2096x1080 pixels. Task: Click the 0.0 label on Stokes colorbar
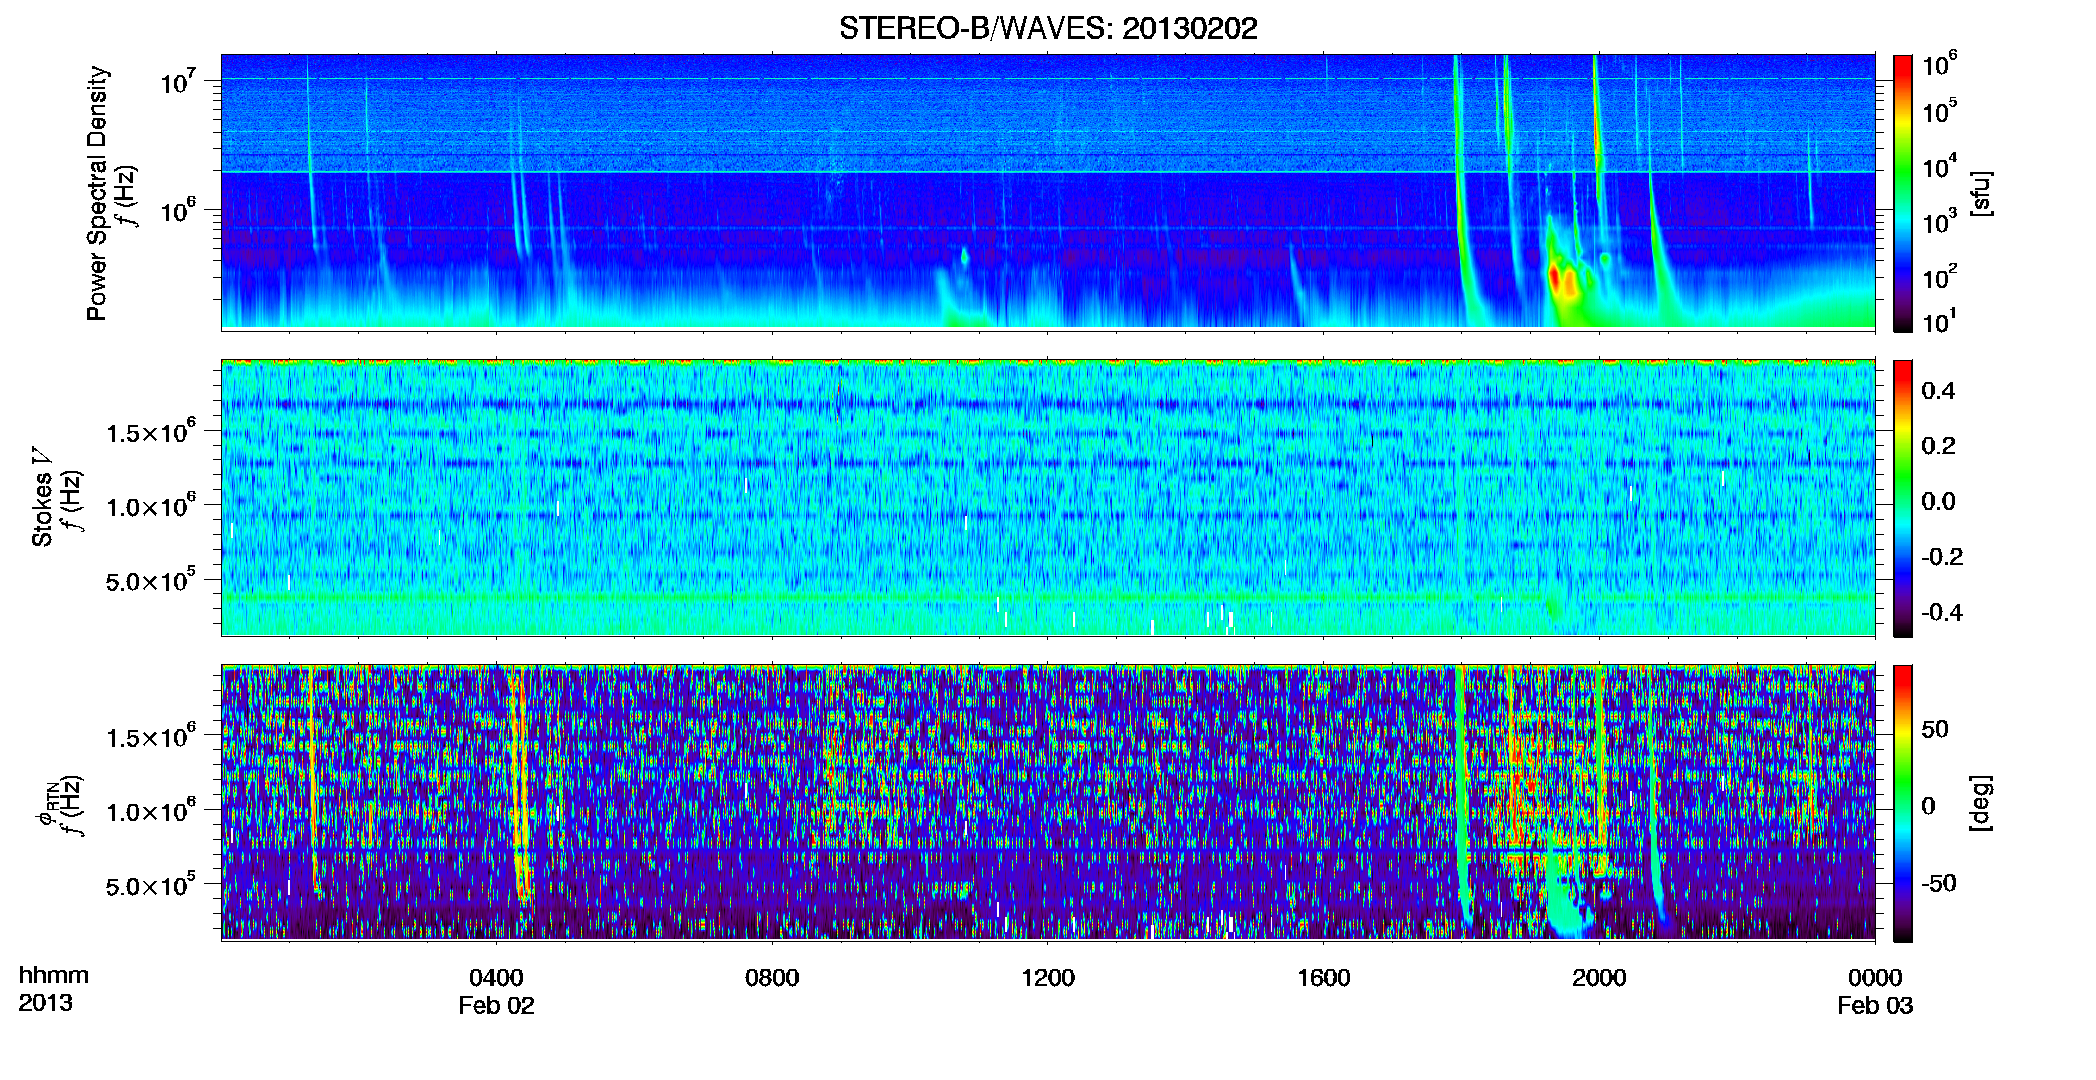(1938, 501)
